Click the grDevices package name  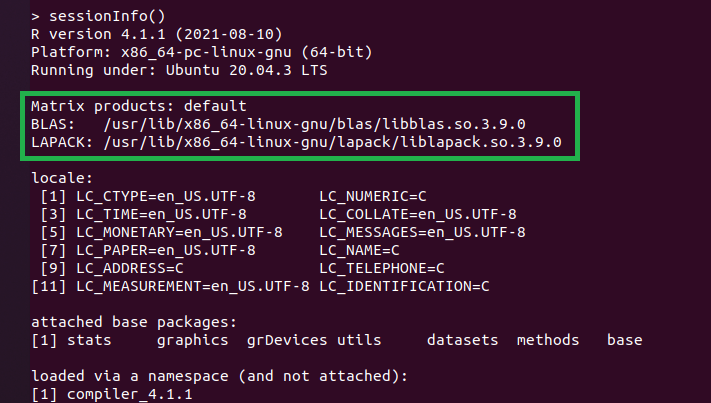[x=287, y=340]
